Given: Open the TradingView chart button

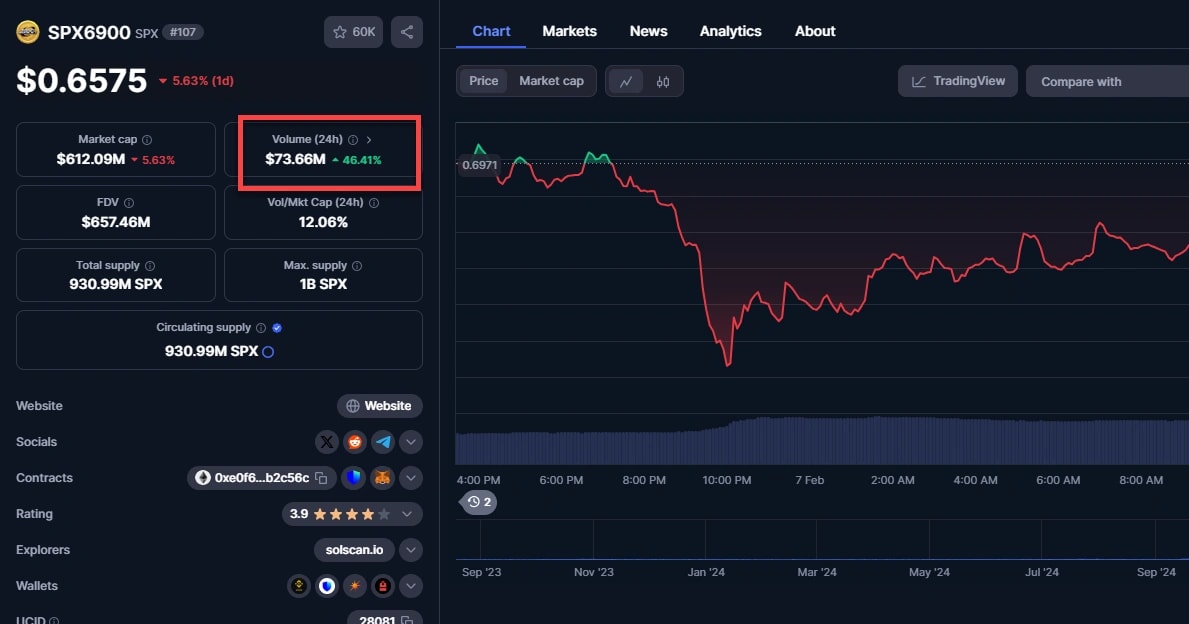Looking at the screenshot, I should 958,81.
